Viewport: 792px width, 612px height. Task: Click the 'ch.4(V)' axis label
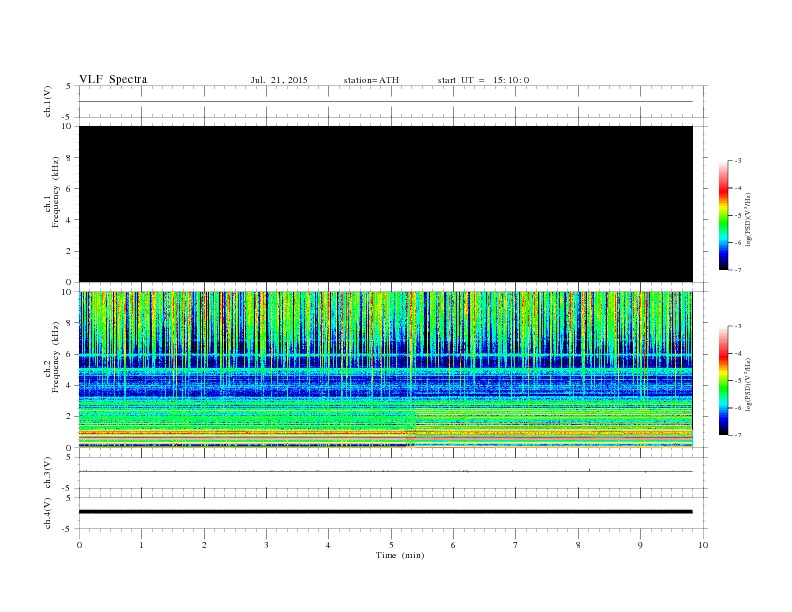tap(47, 513)
